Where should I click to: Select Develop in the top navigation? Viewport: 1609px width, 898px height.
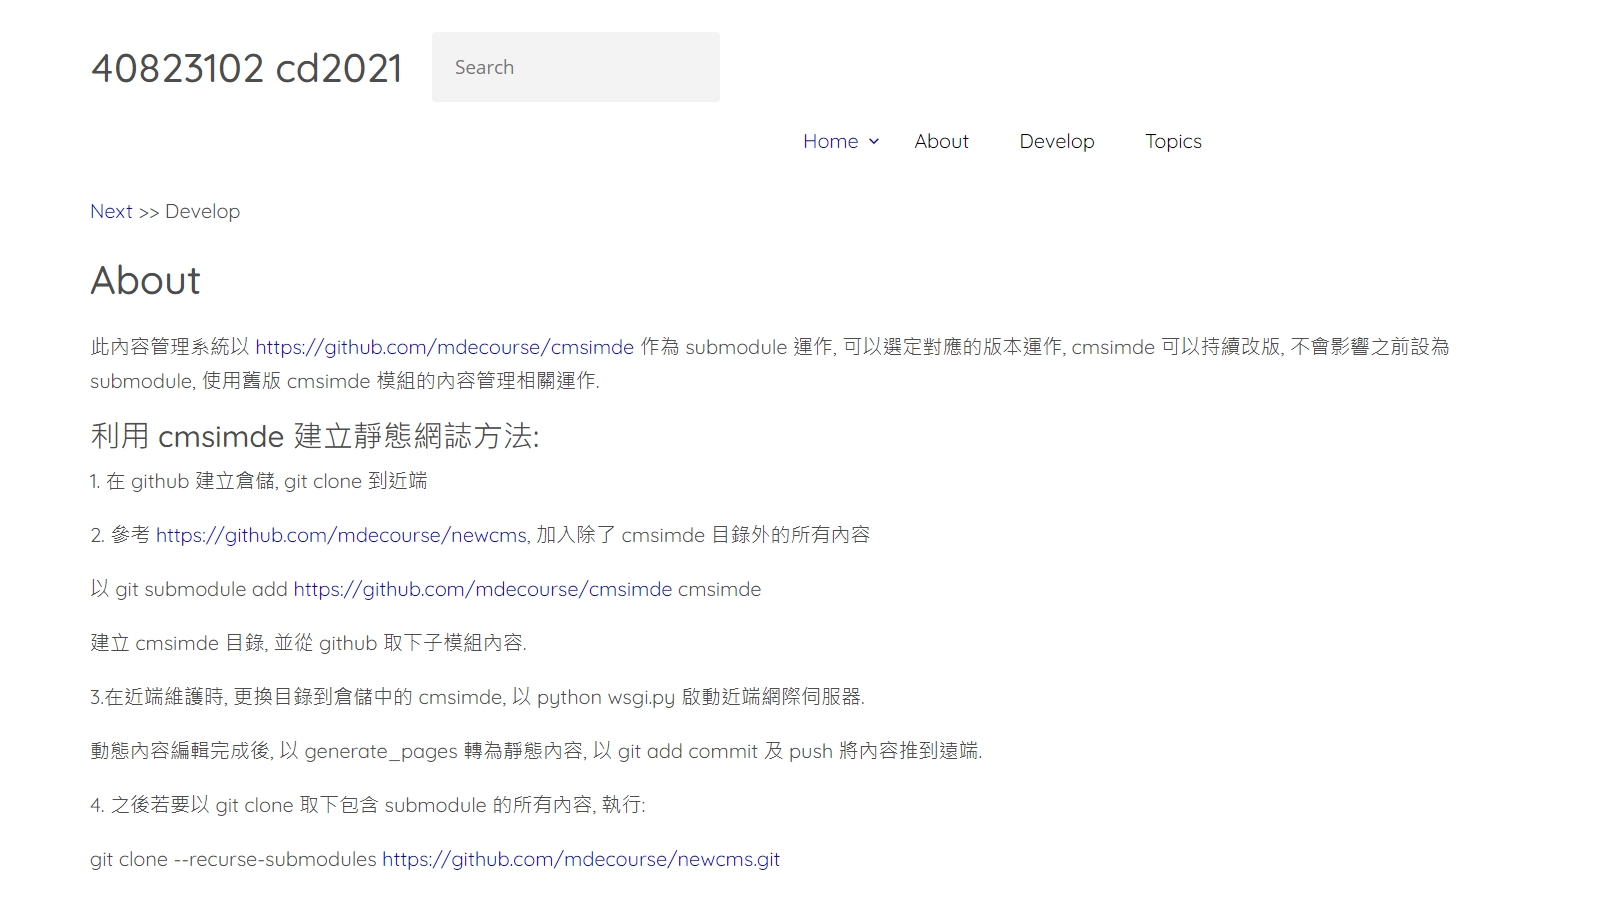point(1056,141)
